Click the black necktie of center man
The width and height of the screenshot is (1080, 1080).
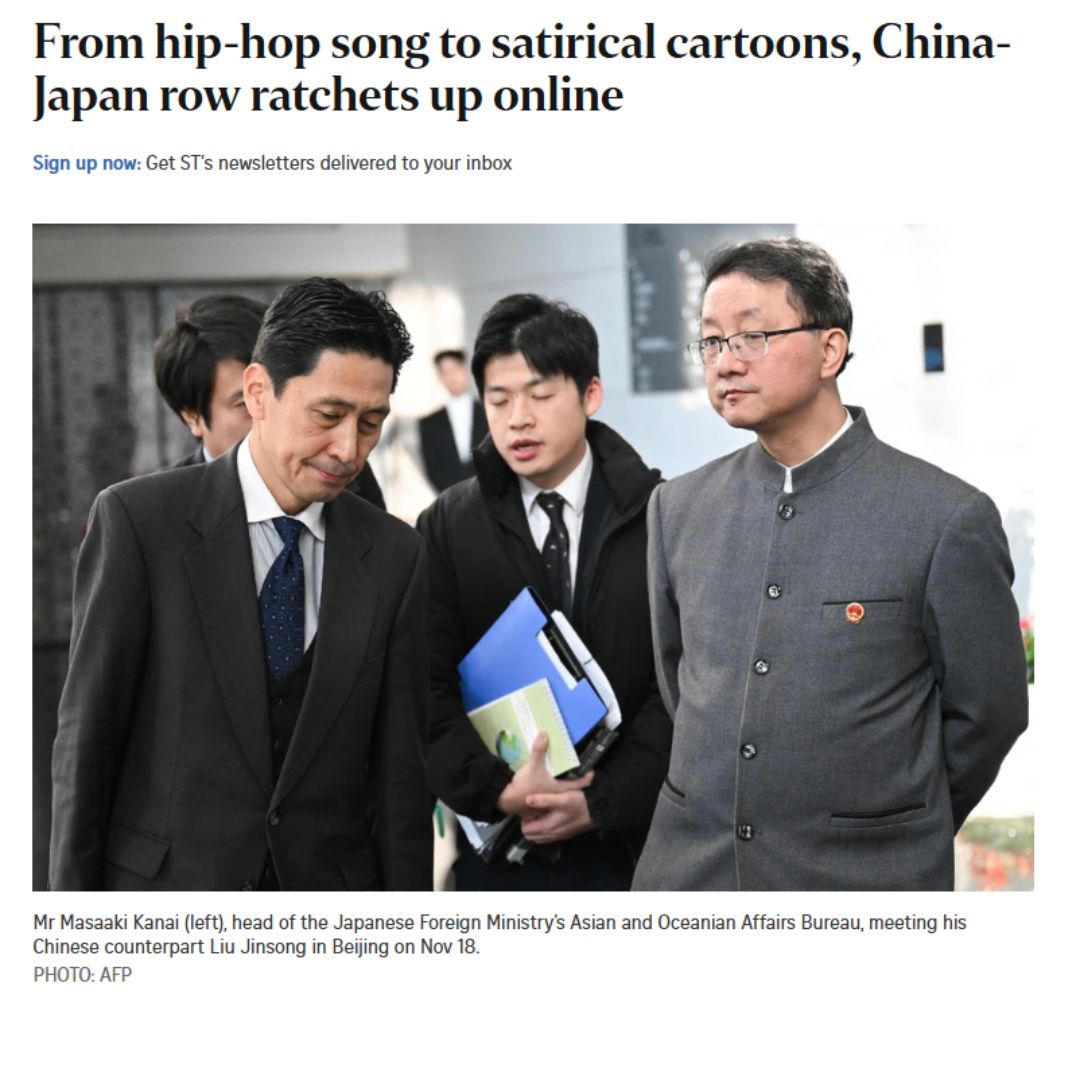coord(555,546)
